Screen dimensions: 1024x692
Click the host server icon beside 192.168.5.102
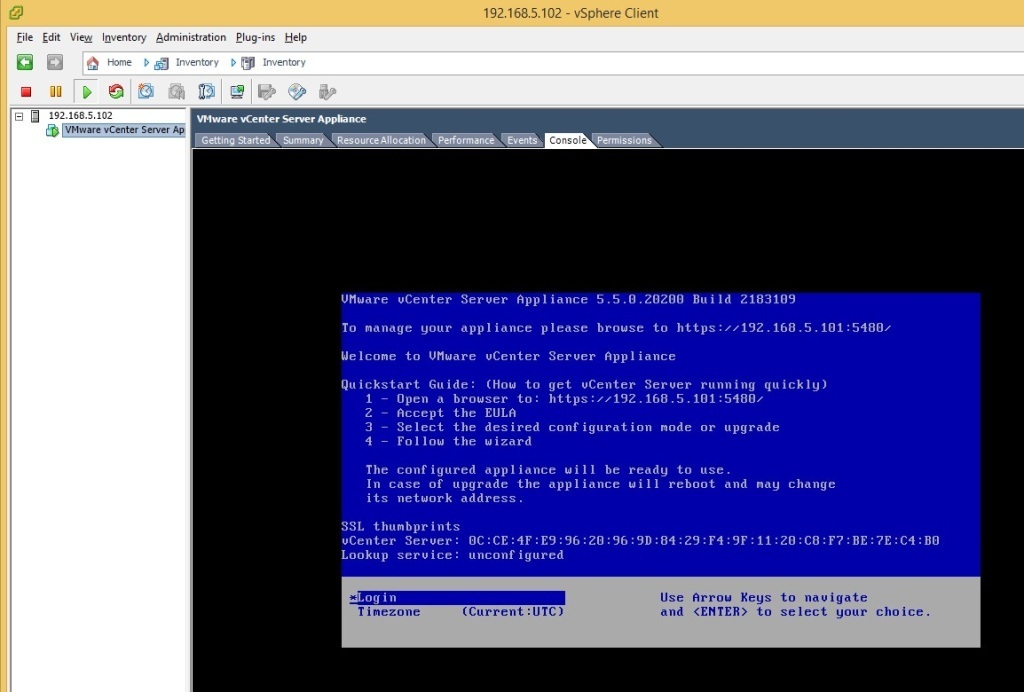point(35,116)
